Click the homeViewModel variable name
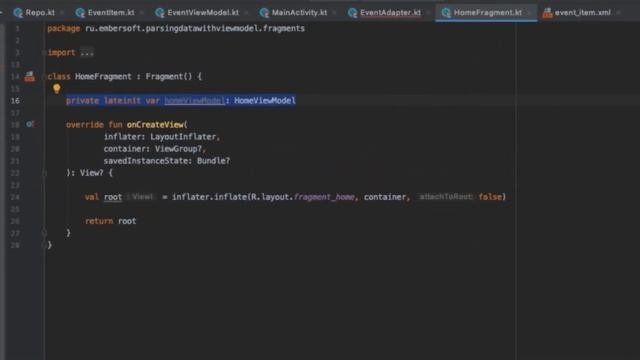This screenshot has height=360, width=640. click(194, 100)
